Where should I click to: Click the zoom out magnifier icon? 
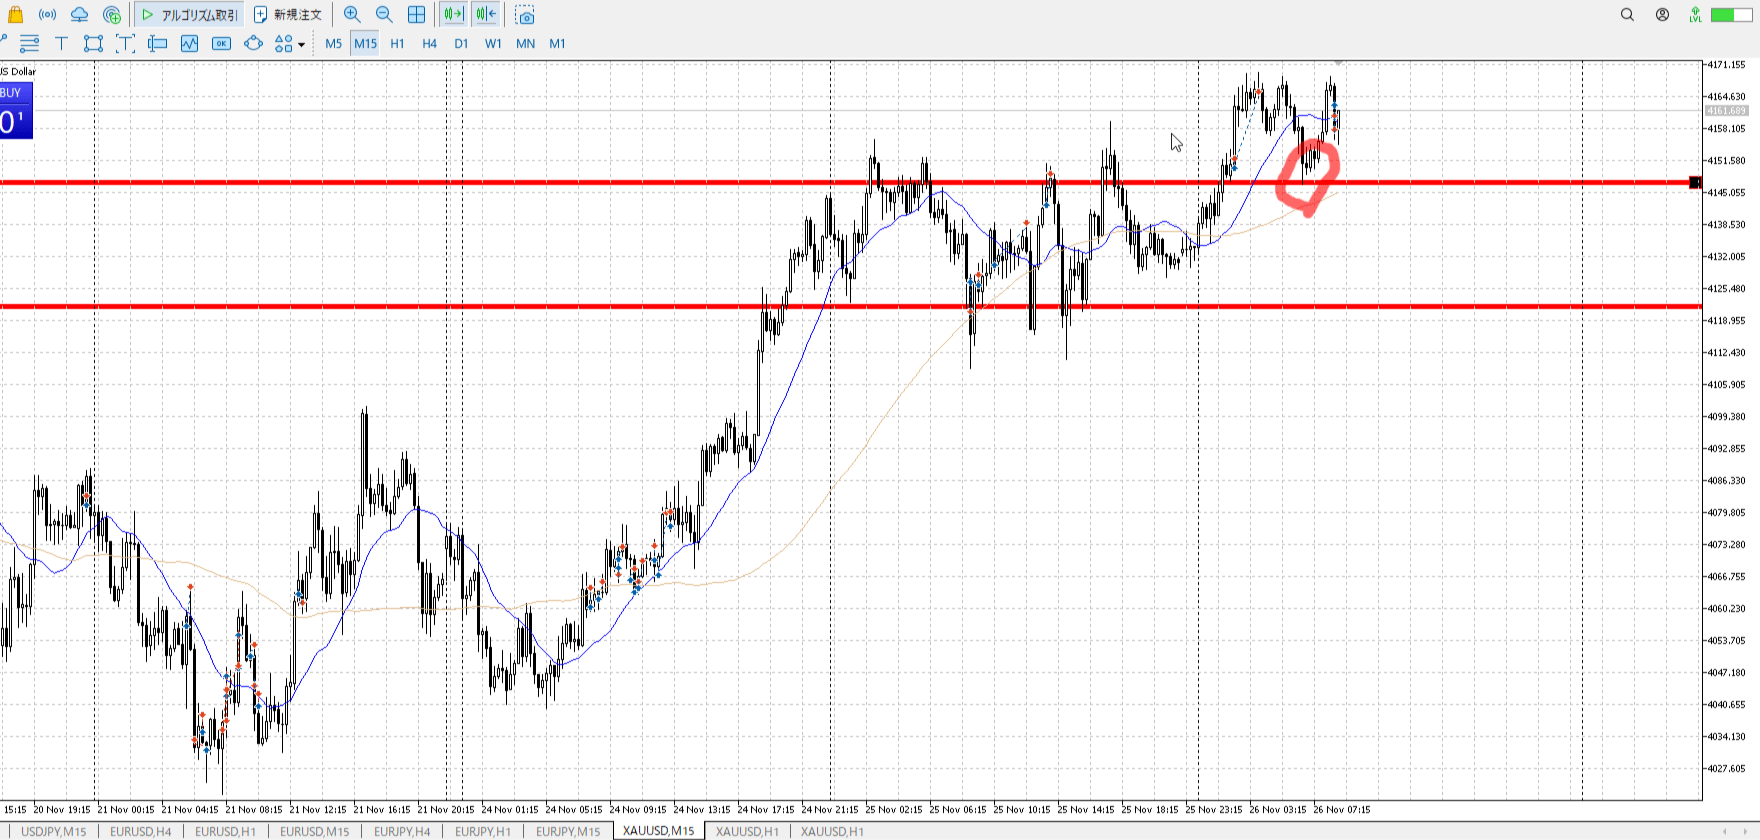(384, 15)
